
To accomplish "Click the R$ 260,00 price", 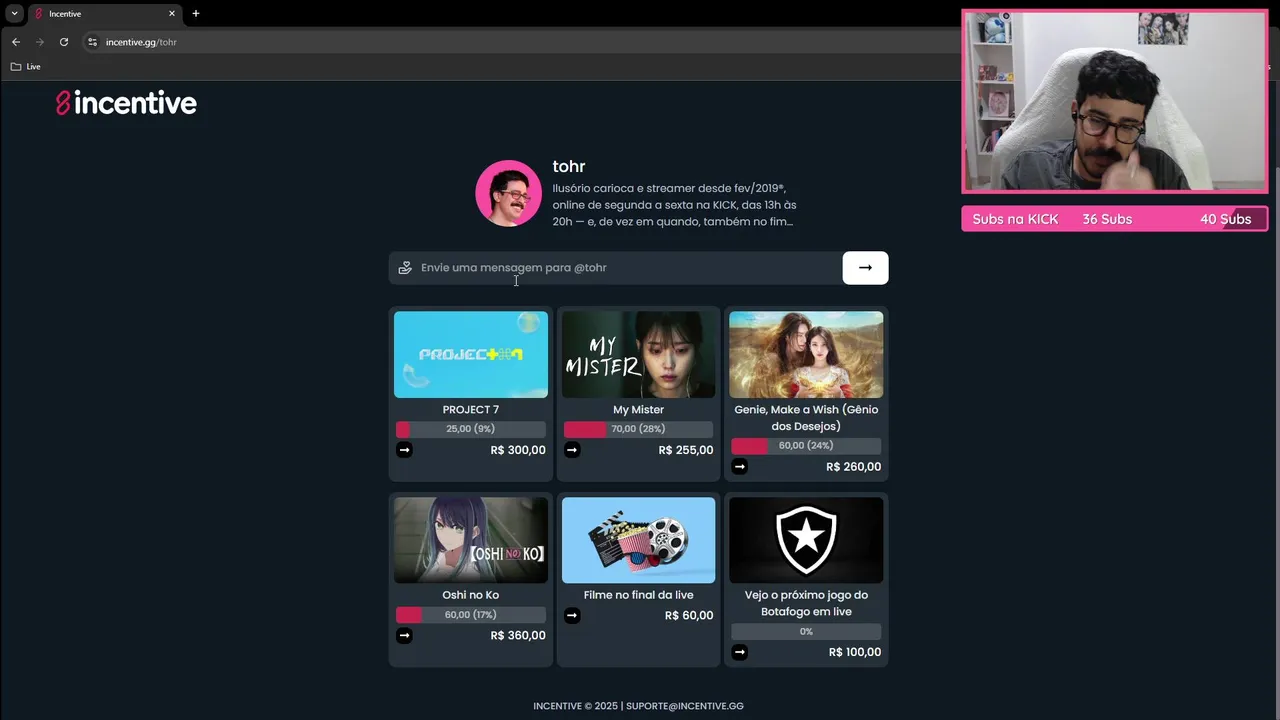I will [x=854, y=467].
